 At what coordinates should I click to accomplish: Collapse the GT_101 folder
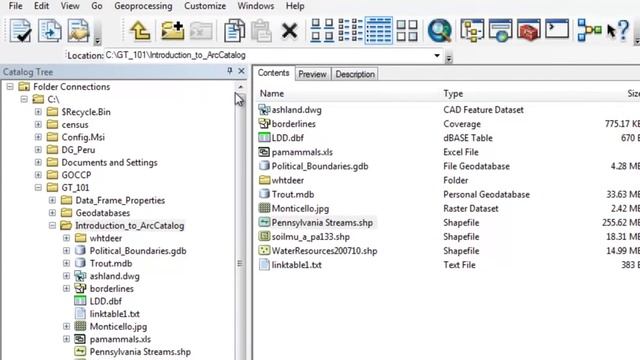38,188
